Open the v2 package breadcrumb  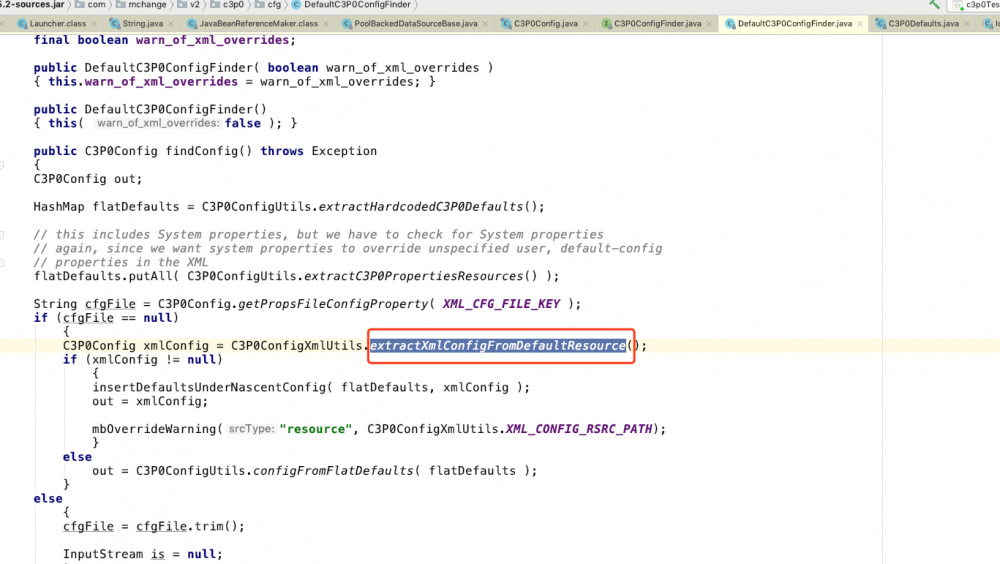point(188,4)
